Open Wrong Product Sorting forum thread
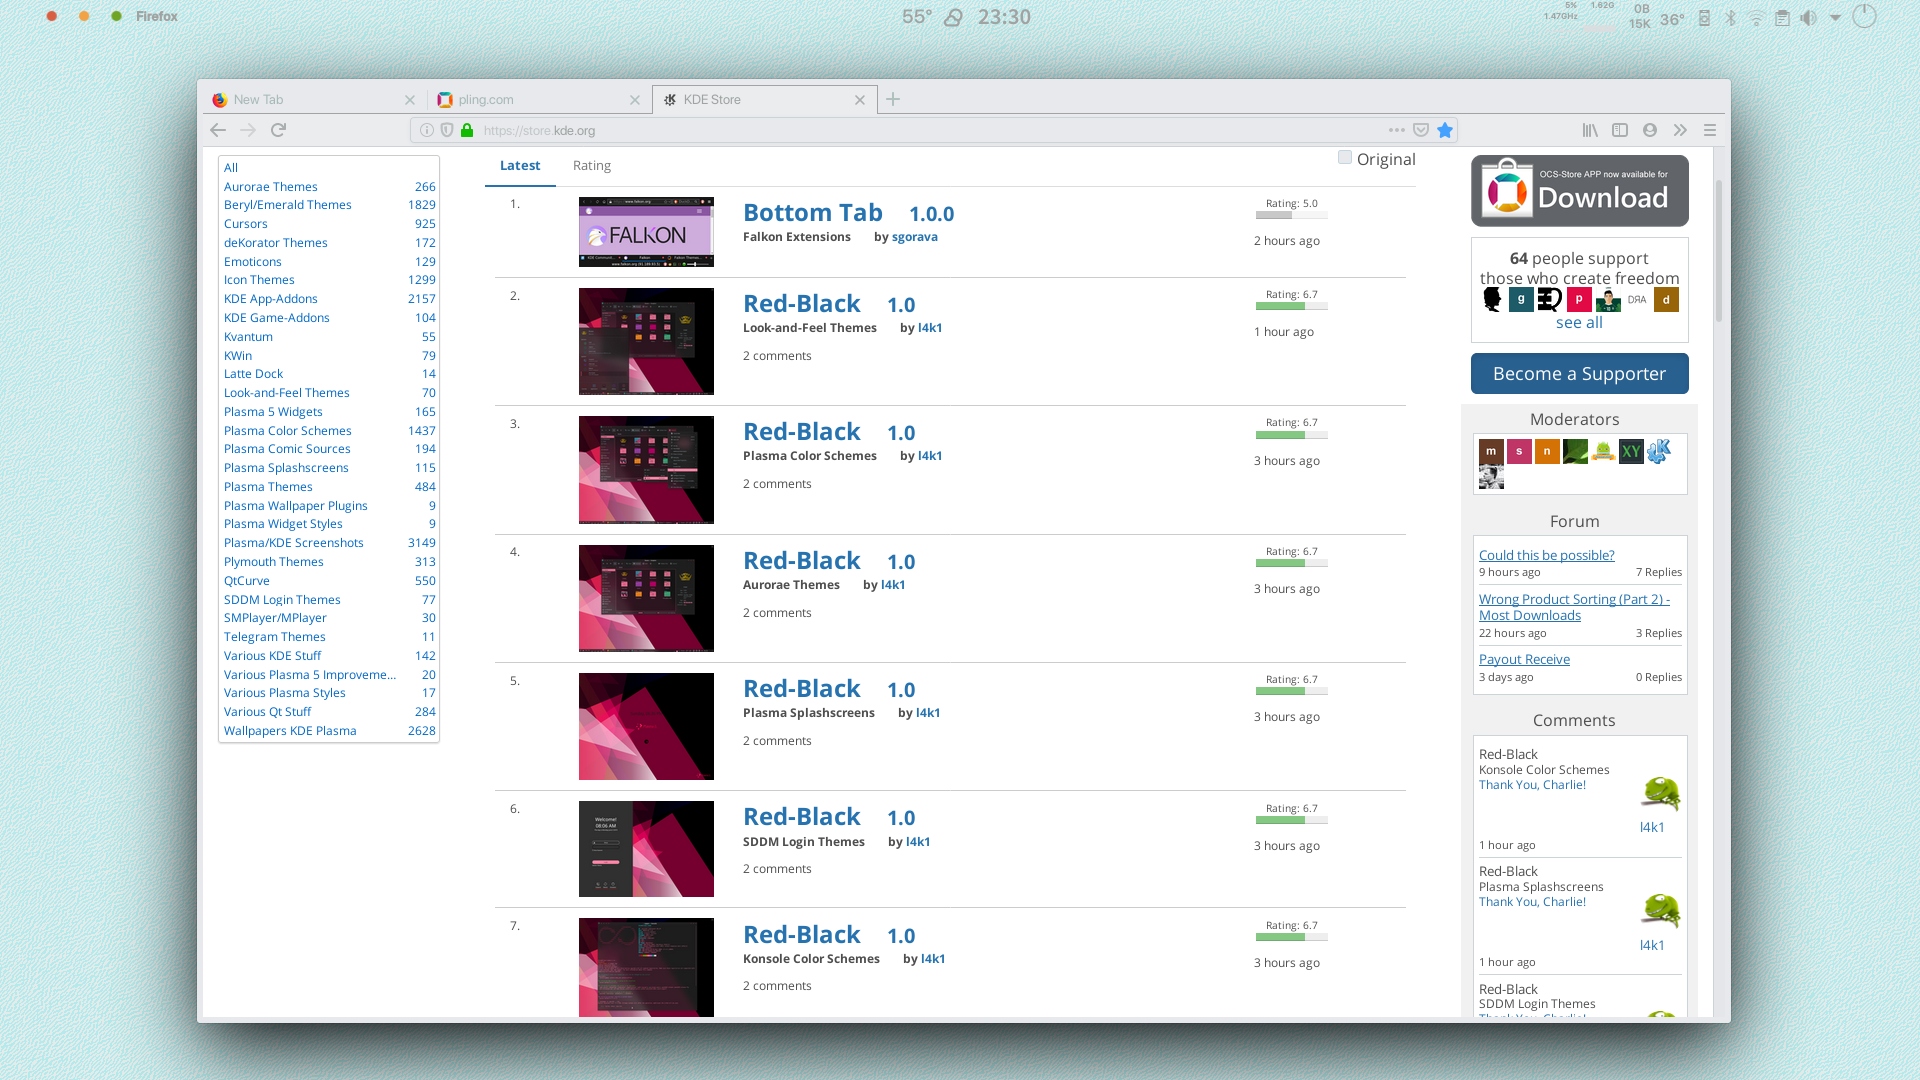 point(1574,607)
